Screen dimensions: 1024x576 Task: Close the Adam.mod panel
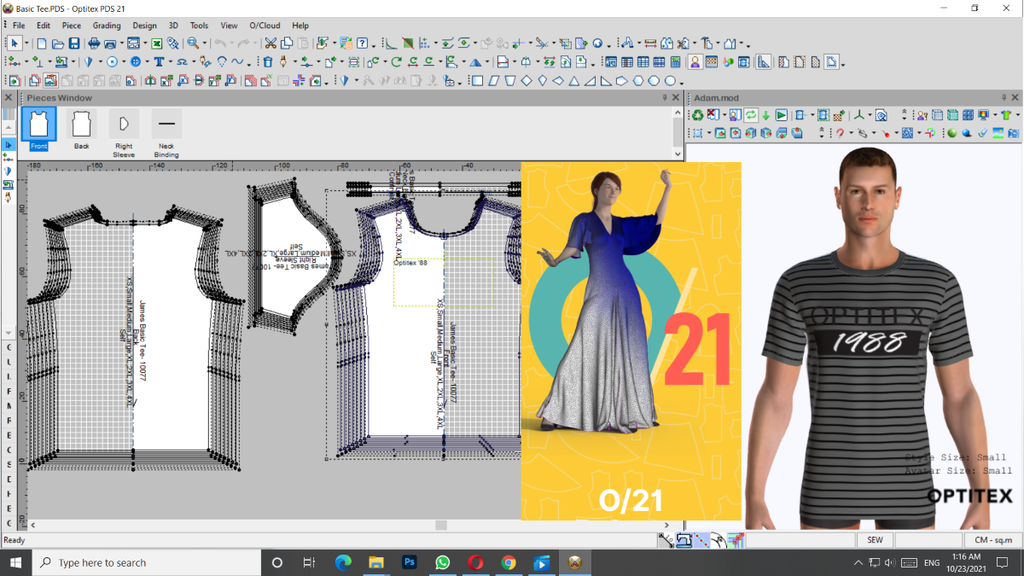click(1016, 98)
